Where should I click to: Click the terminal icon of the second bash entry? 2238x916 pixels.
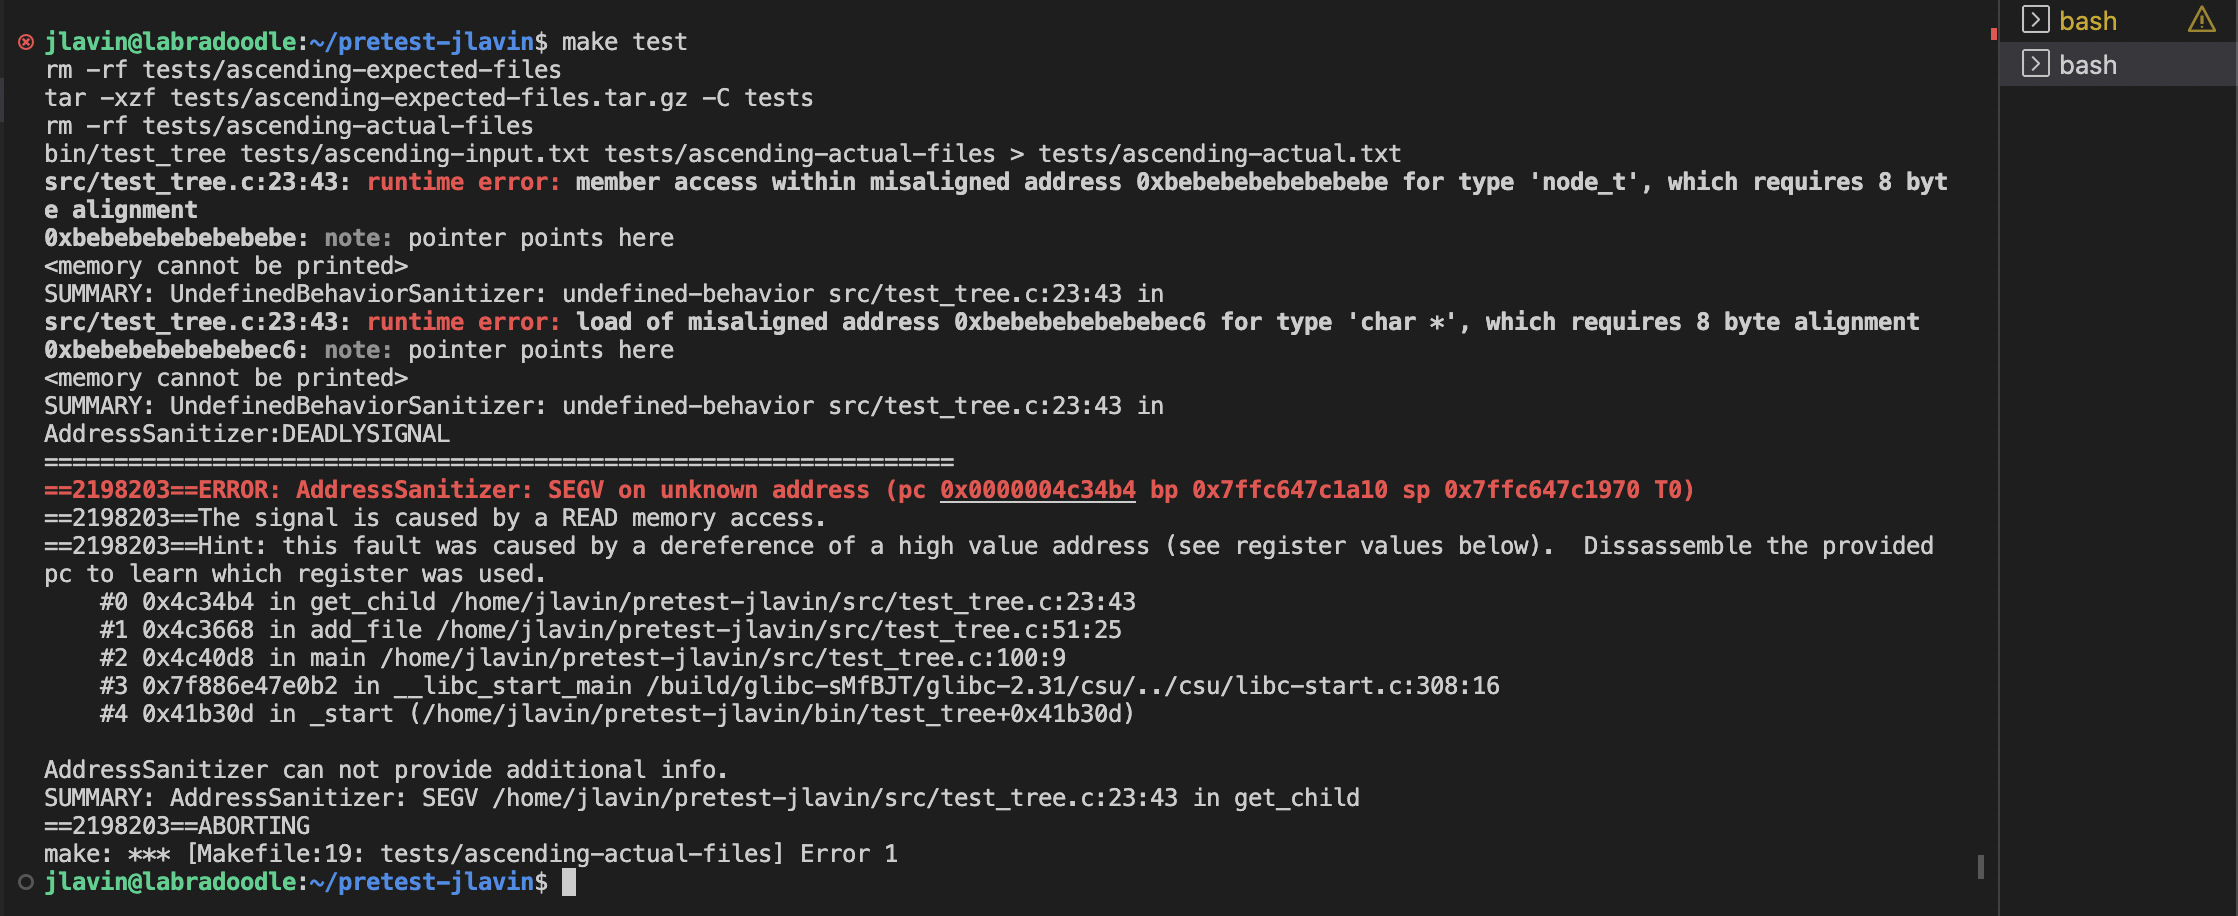[2035, 64]
